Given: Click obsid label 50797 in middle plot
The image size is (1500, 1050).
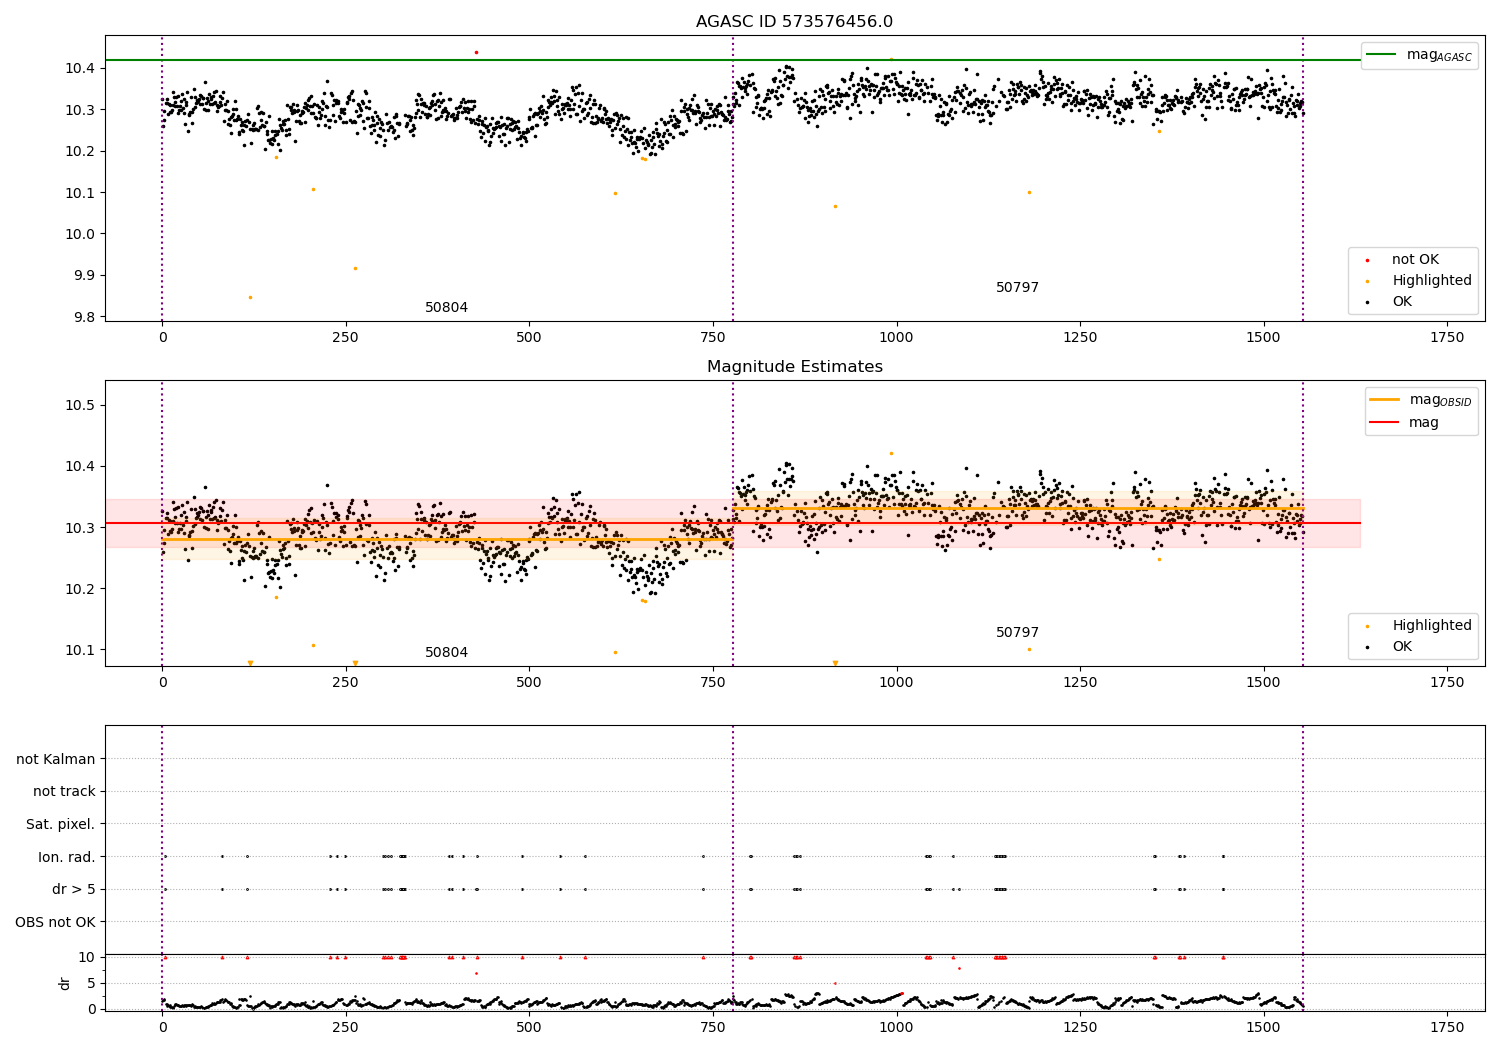Looking at the screenshot, I should click(1017, 633).
